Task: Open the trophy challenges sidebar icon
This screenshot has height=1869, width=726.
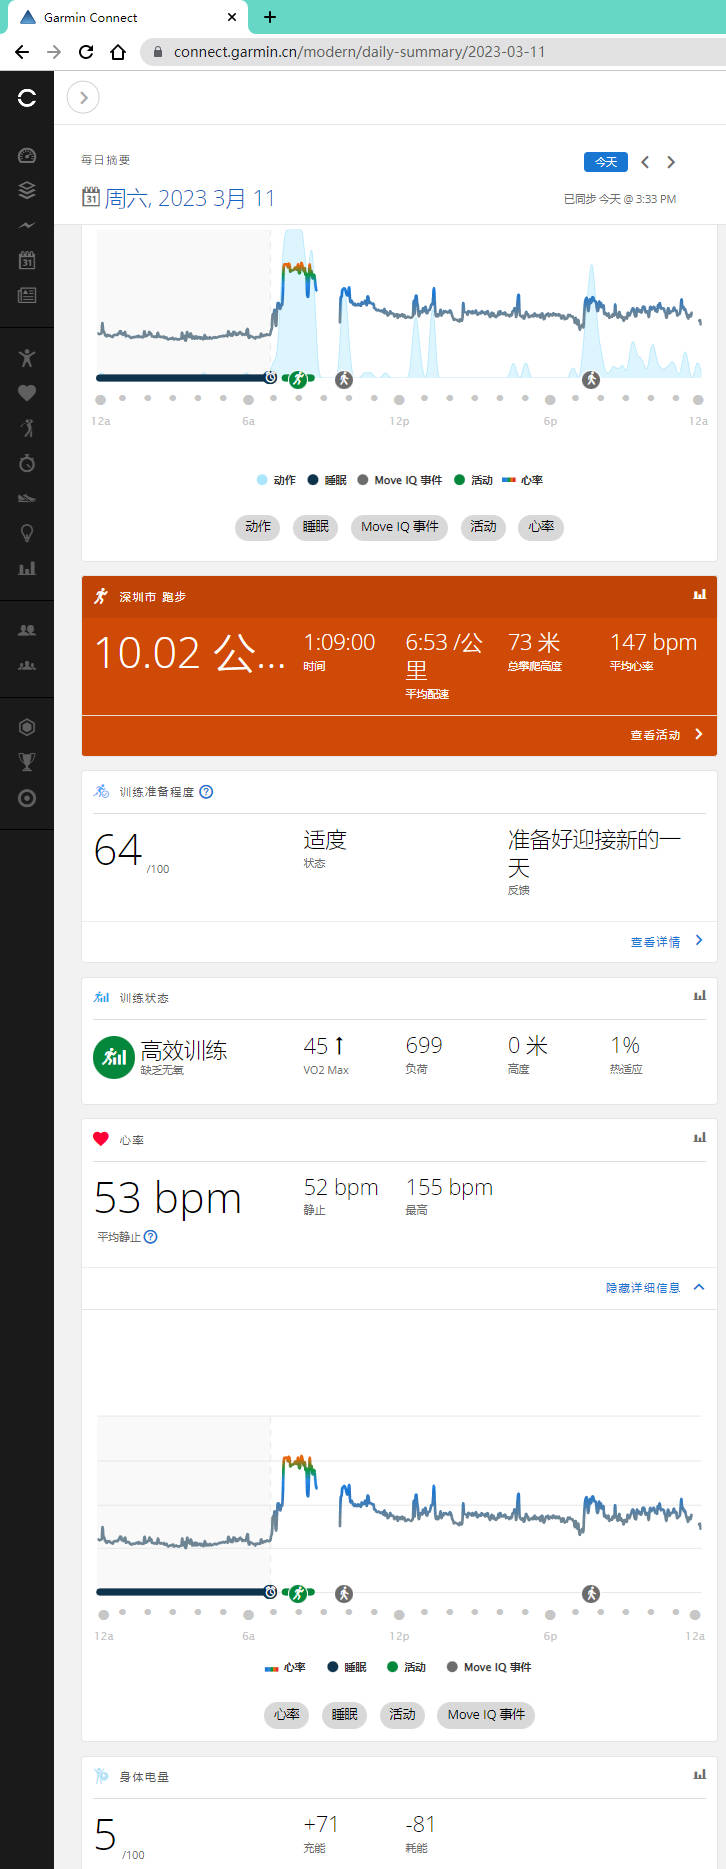Action: (x=27, y=762)
